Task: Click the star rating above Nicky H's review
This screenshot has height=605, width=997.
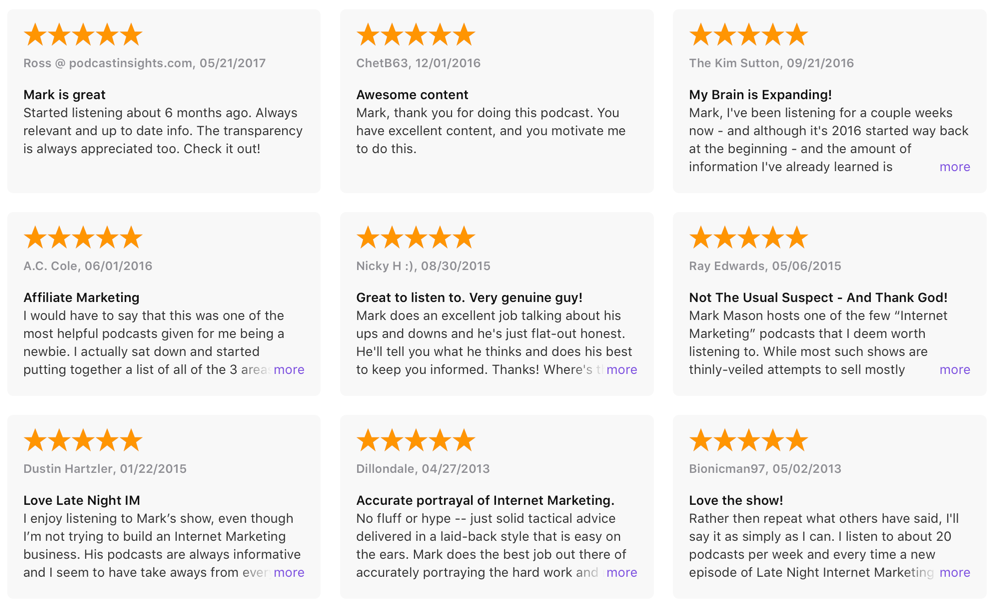Action: (x=416, y=238)
